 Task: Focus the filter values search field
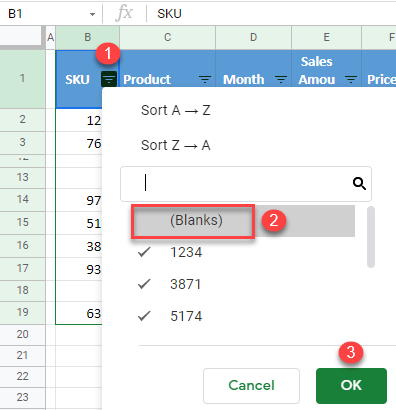click(246, 184)
